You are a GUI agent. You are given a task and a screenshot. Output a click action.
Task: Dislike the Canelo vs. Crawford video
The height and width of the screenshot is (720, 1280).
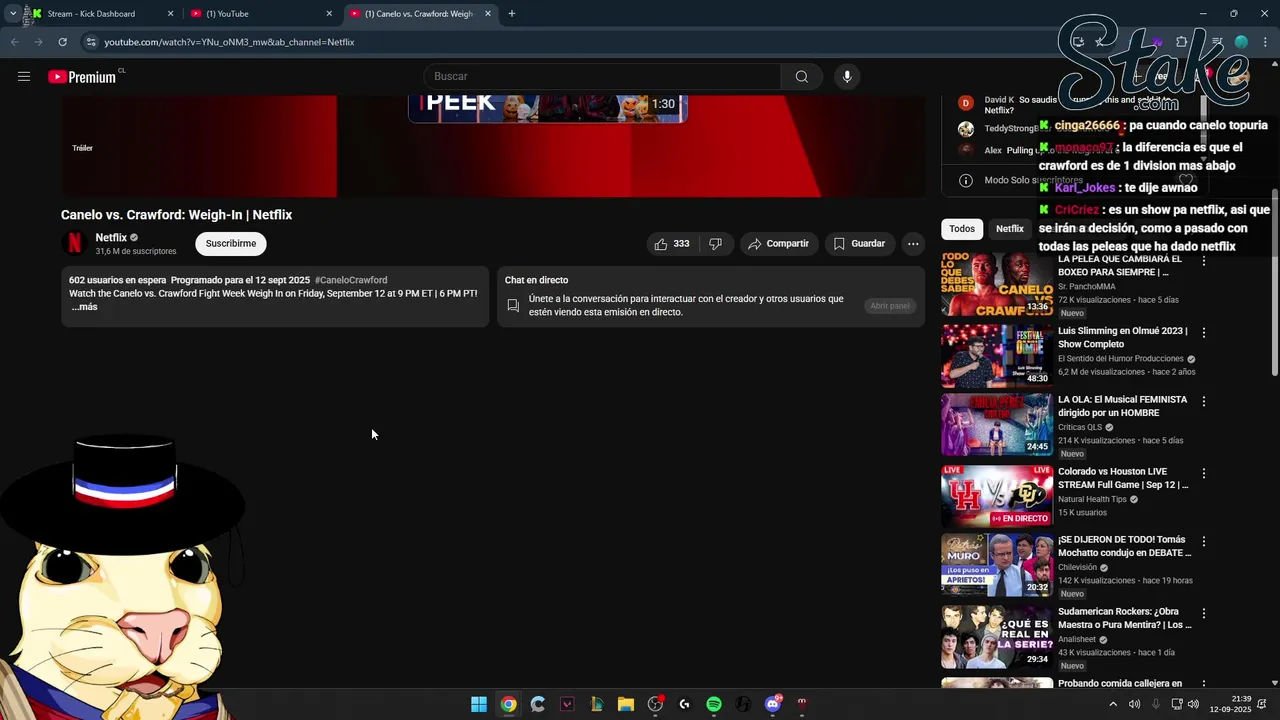715,243
